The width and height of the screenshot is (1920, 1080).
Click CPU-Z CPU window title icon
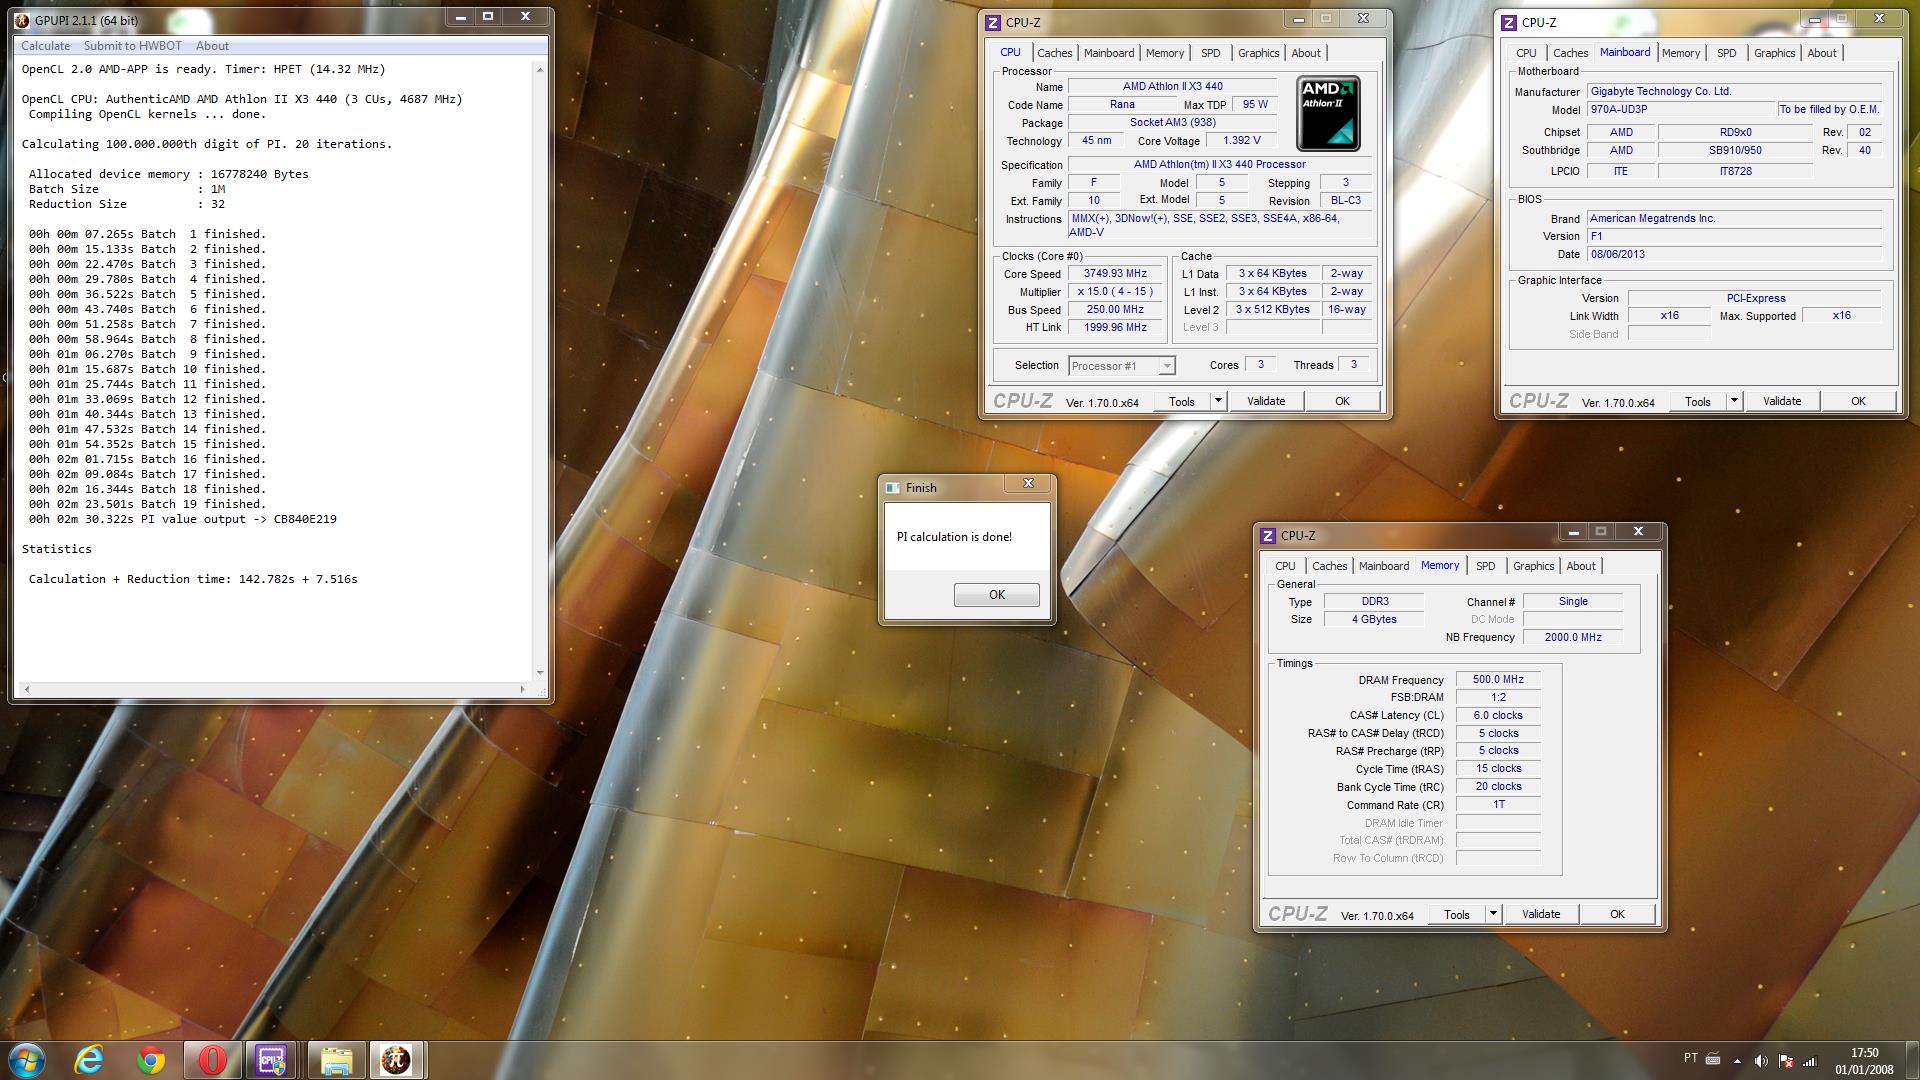click(993, 23)
